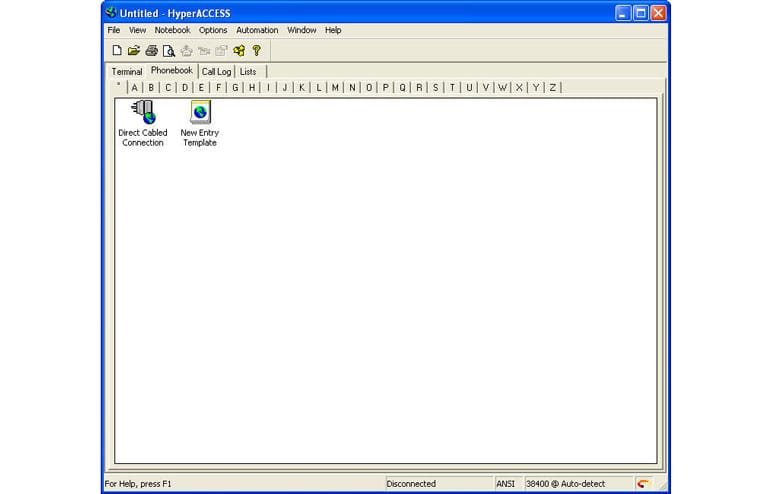
Task: Filter phonebook by letter S
Action: click(436, 88)
